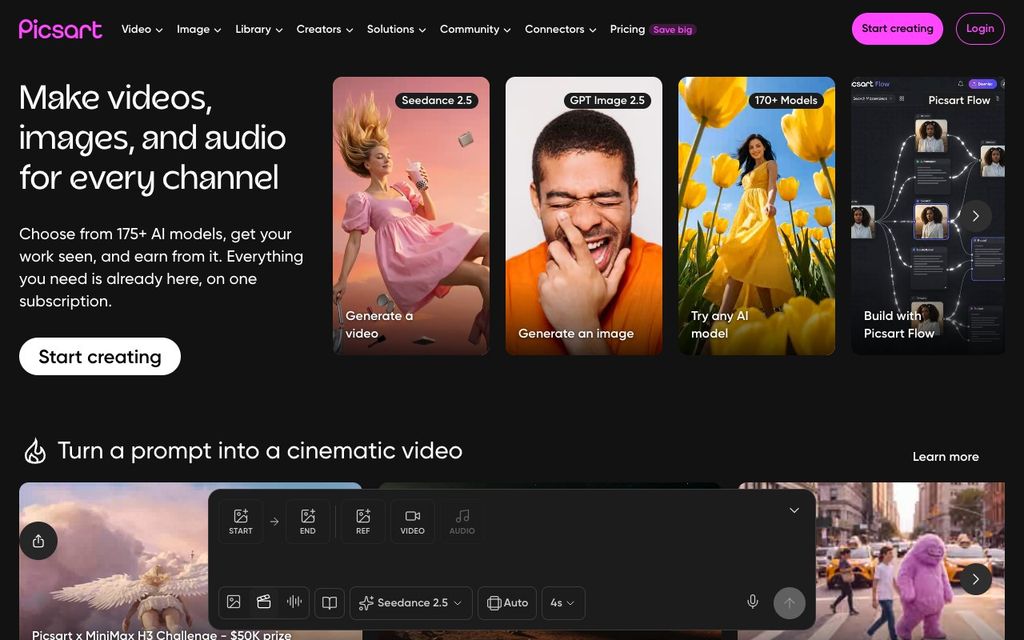Add a START frame image
The width and height of the screenshot is (1024, 640).
point(240,521)
